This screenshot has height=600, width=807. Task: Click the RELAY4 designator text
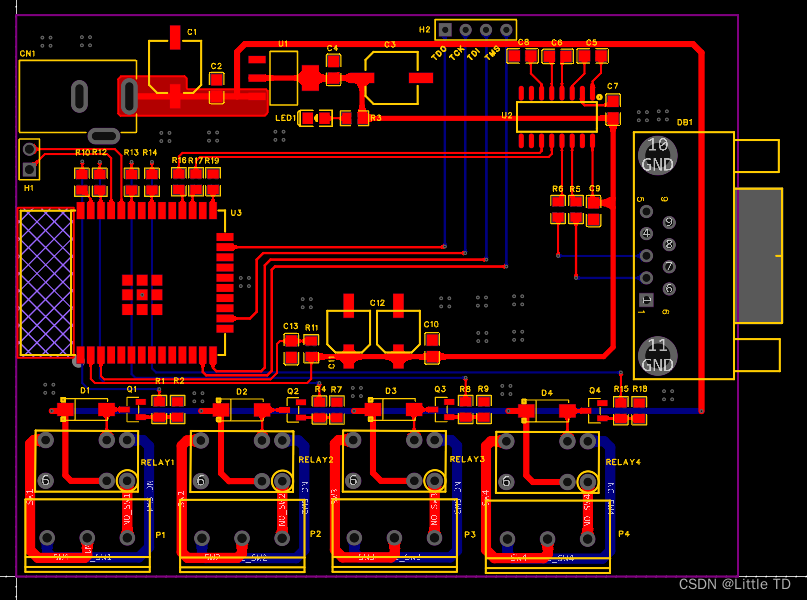[x=623, y=462]
